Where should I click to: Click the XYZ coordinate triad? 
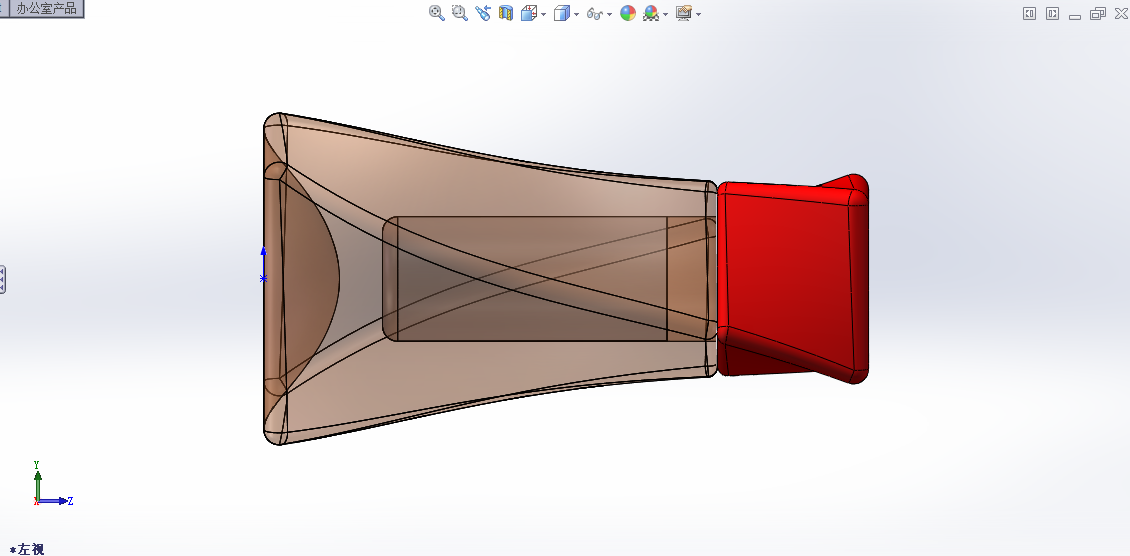(53, 484)
